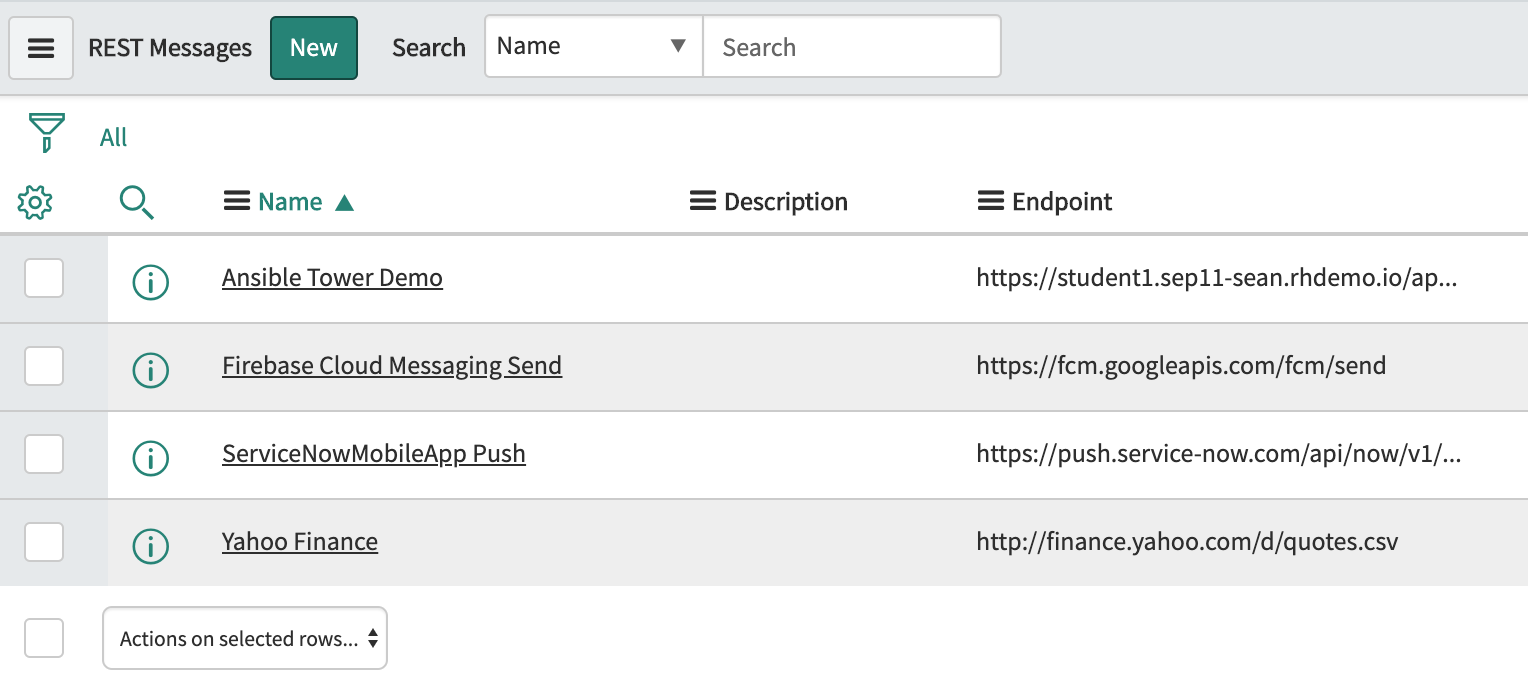Sort by the Name column header
This screenshot has width=1528, height=696.
[x=290, y=202]
